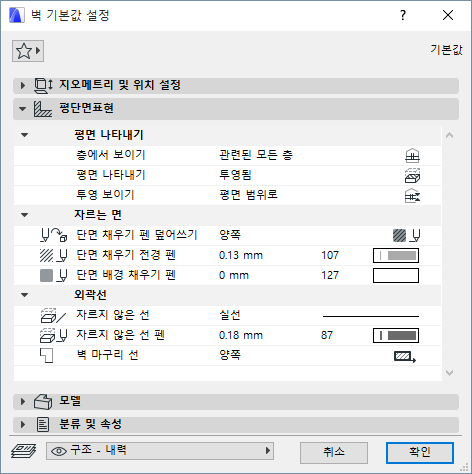Click the 층에서 보이기 story icon on right
Viewport: 472px width, 474px height.
pyautogui.click(x=412, y=155)
